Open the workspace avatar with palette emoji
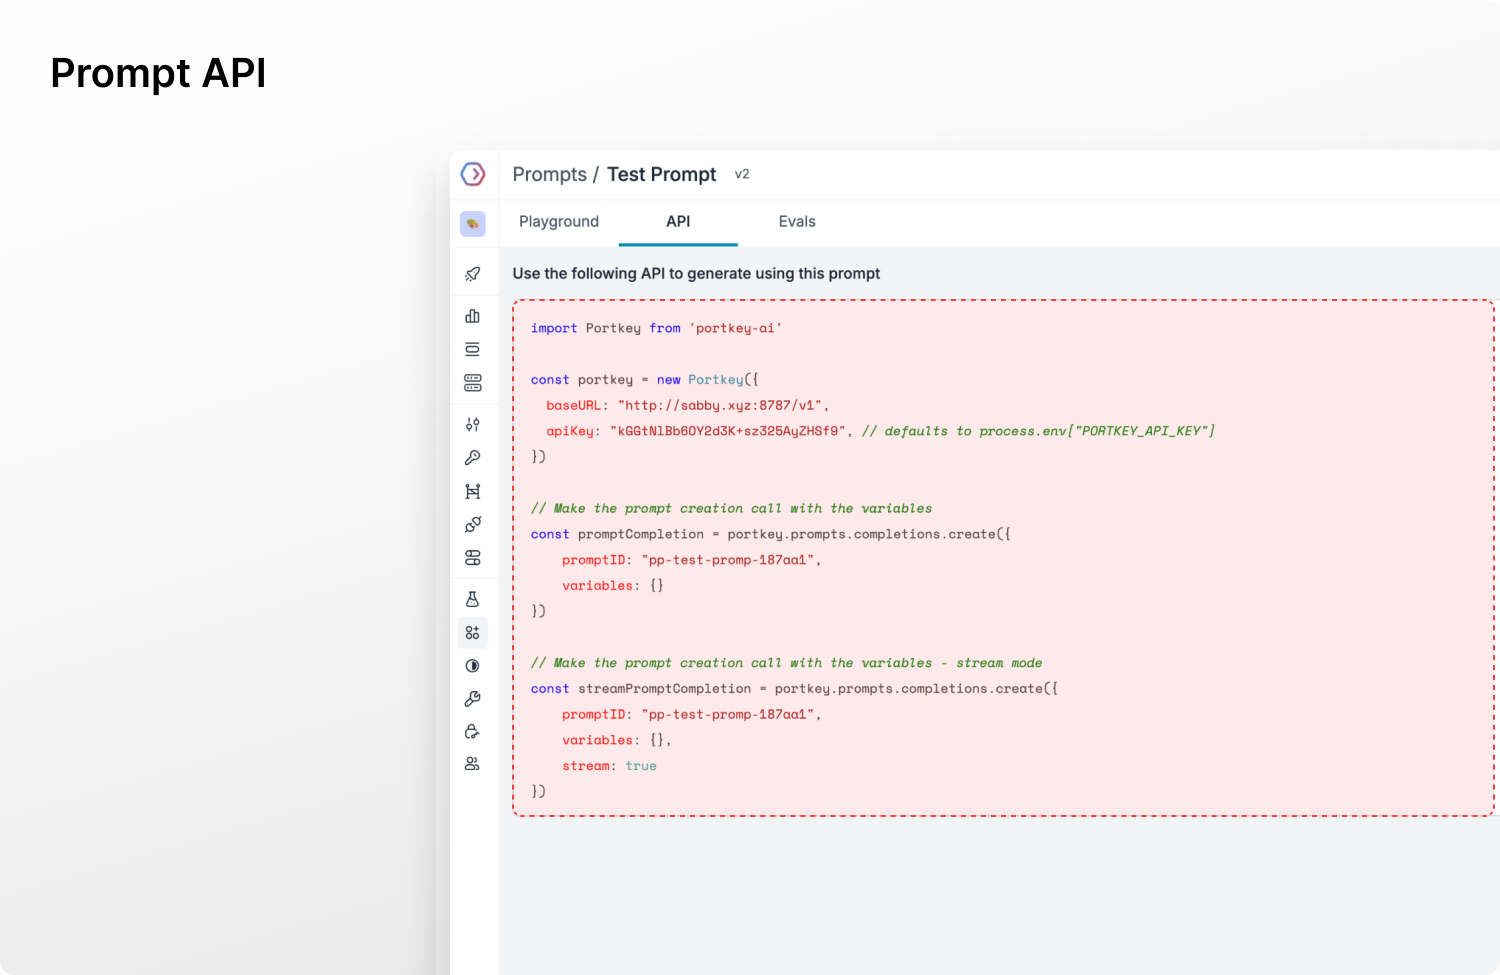 click(473, 224)
